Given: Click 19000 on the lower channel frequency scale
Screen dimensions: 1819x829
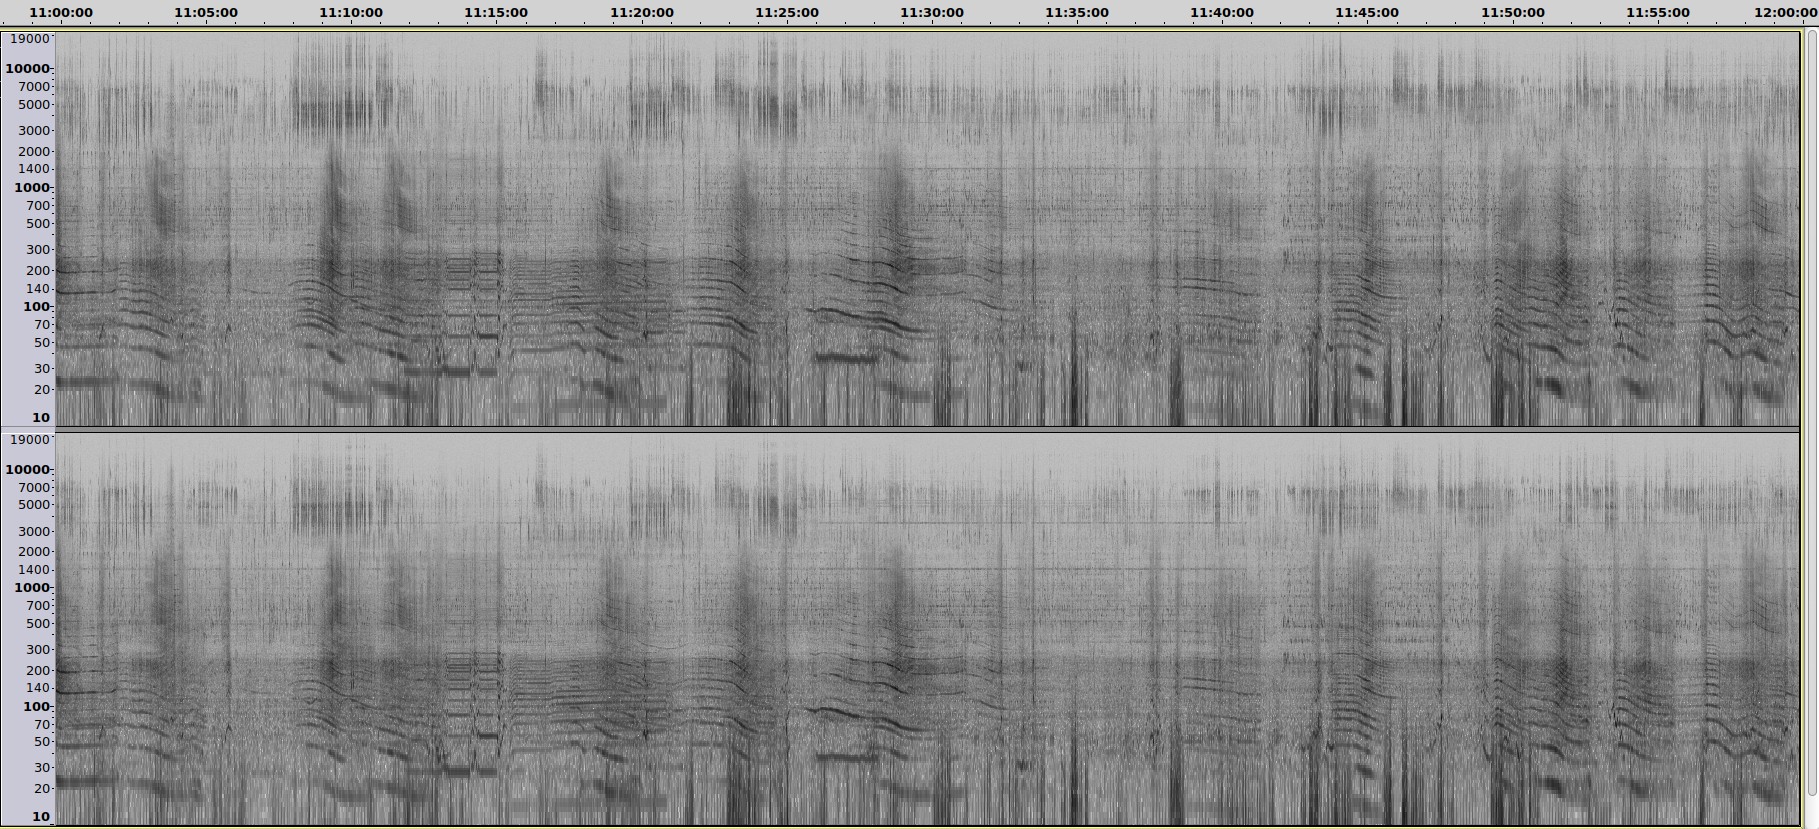Looking at the screenshot, I should [30, 440].
